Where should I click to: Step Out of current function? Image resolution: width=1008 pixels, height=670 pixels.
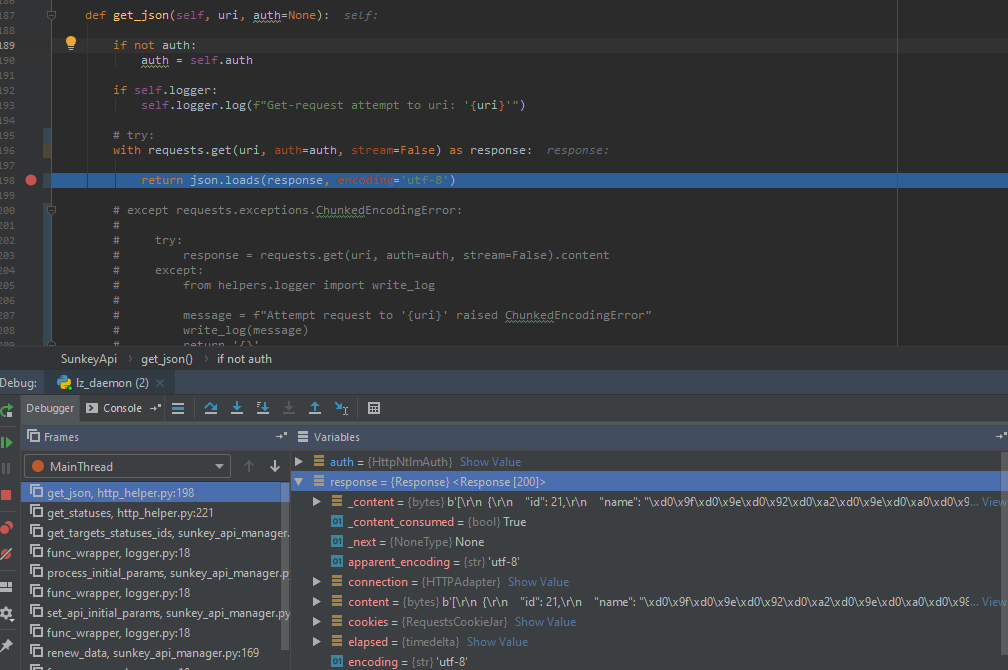315,408
